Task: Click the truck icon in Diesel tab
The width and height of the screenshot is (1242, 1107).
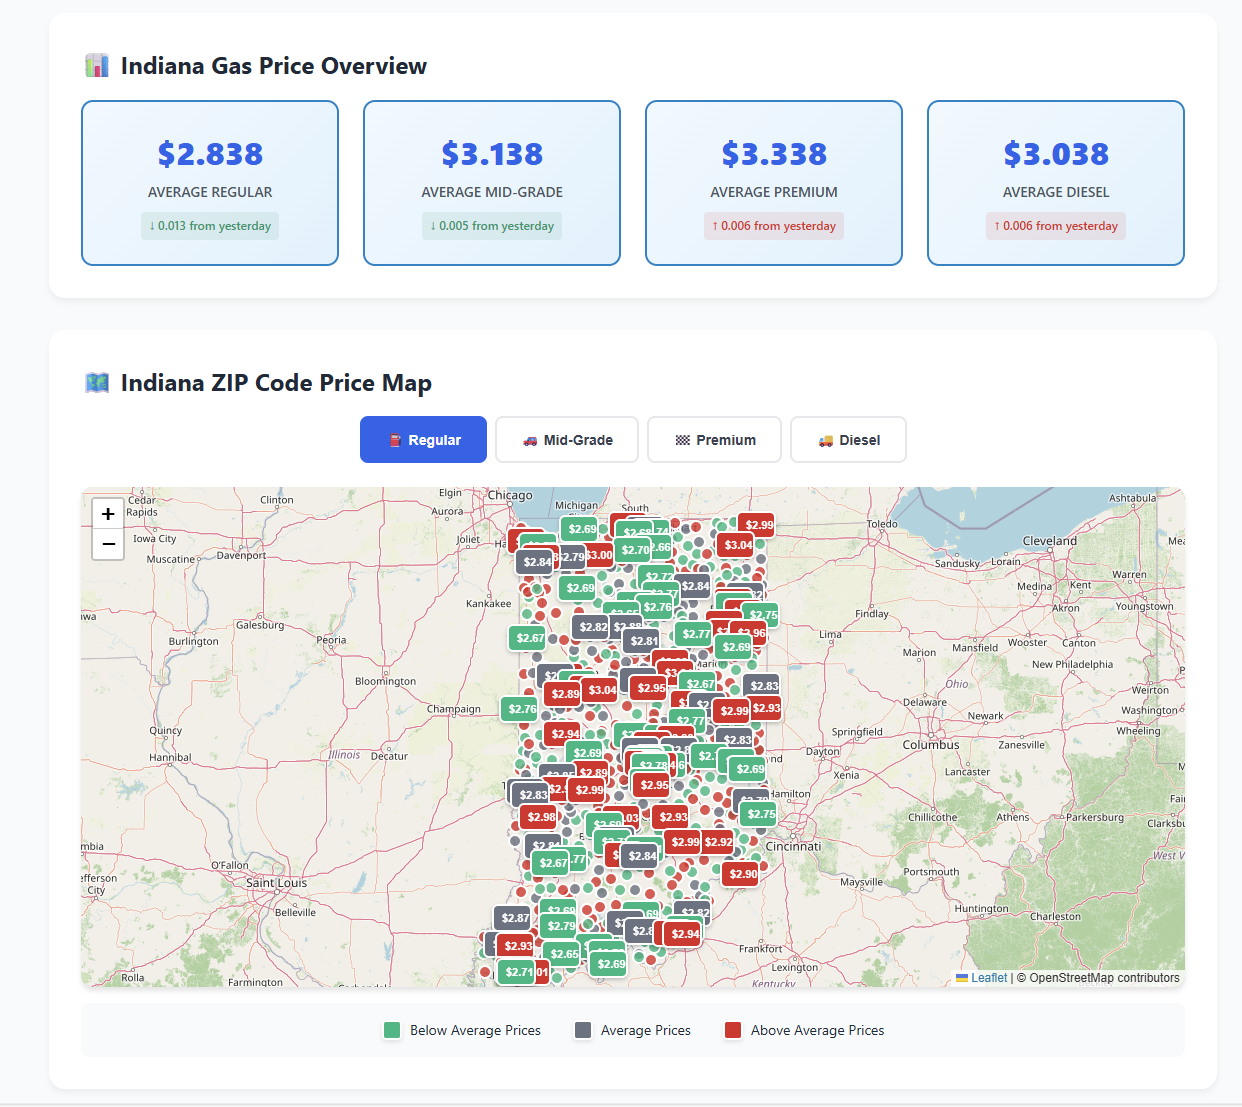Action: point(826,441)
